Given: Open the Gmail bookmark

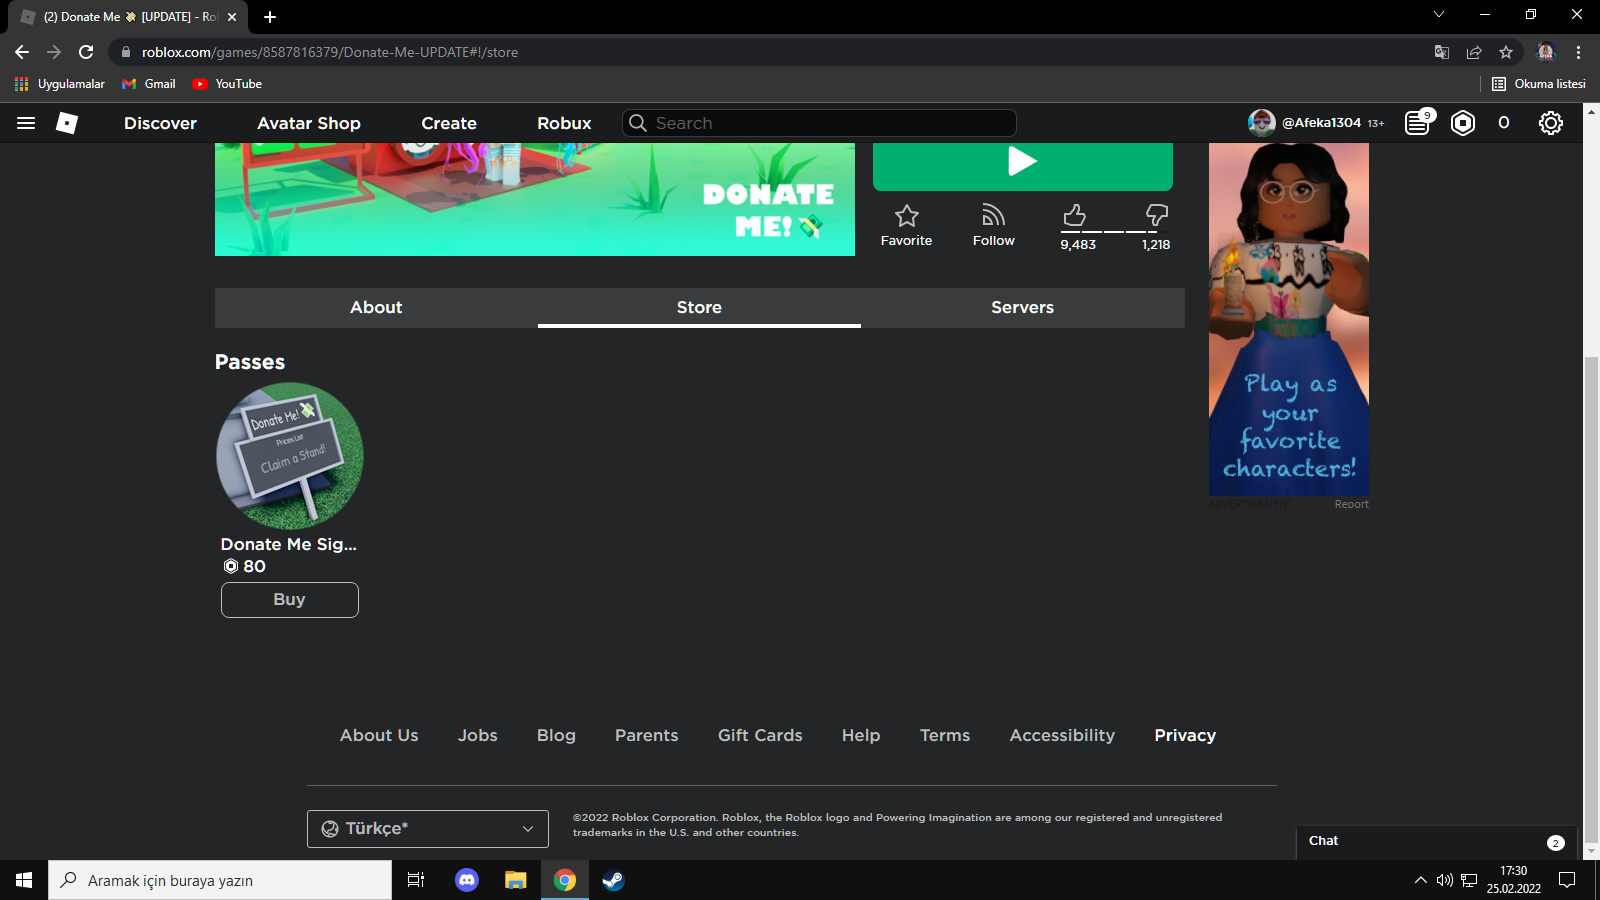Looking at the screenshot, I should coord(149,84).
